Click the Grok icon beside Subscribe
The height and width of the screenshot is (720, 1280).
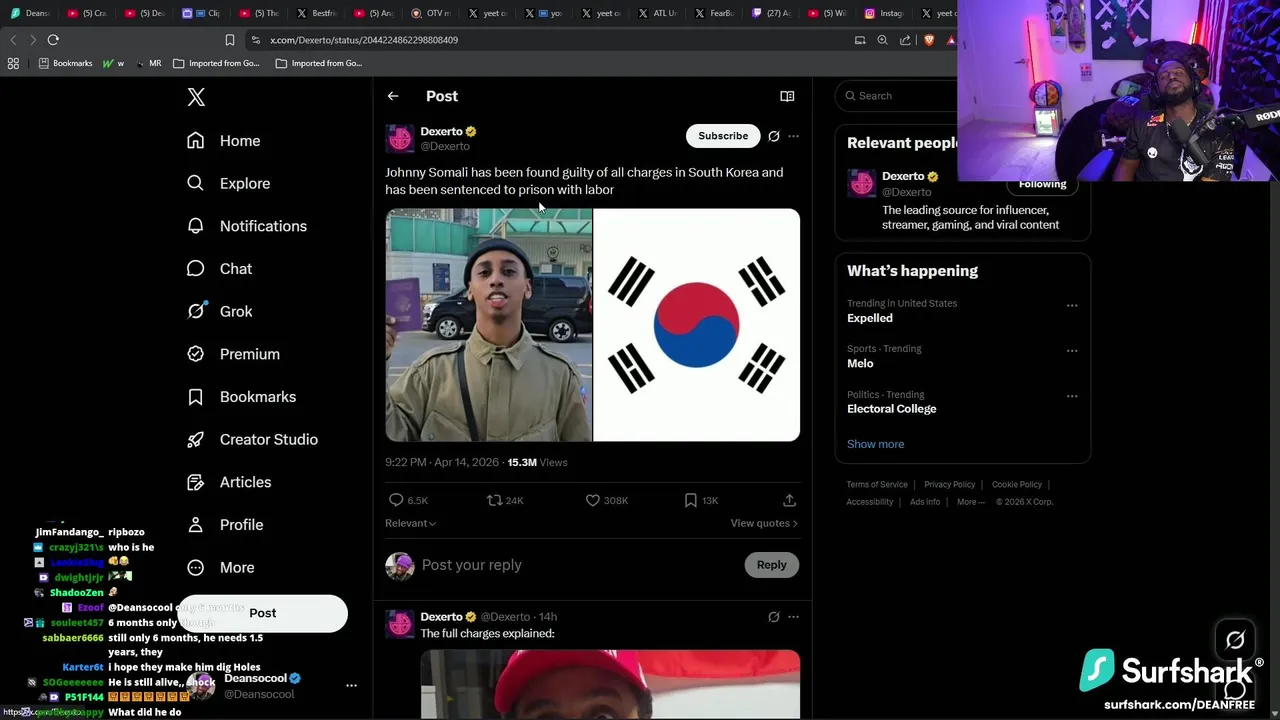774,136
